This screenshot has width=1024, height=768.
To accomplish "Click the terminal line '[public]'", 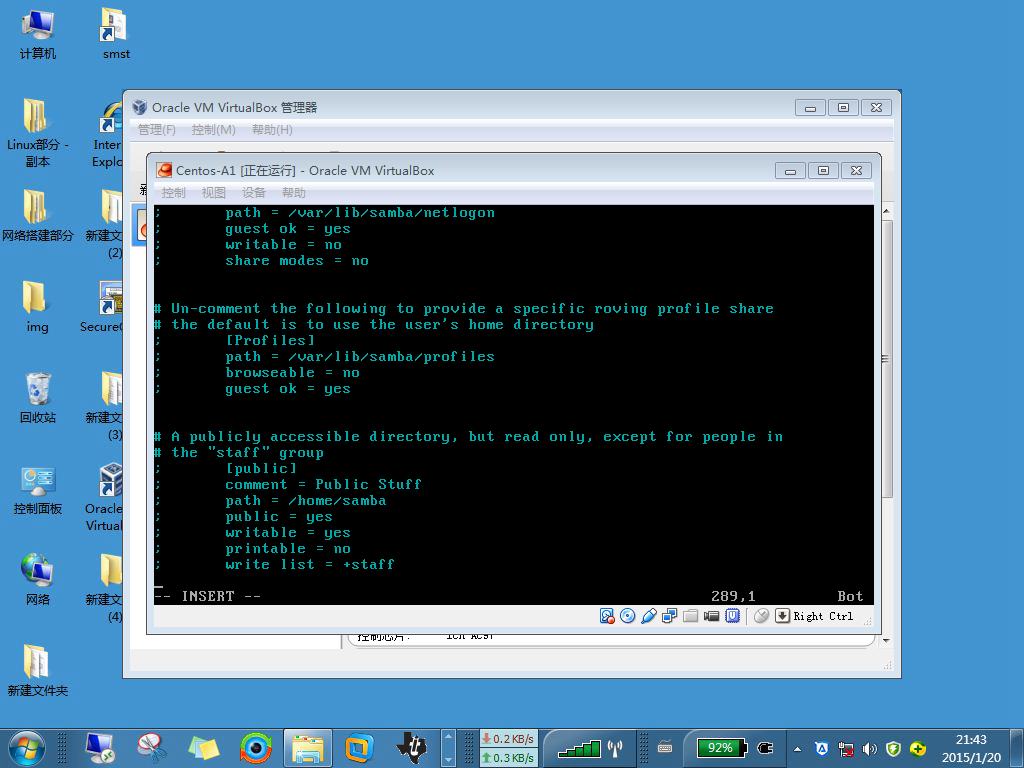I will click(261, 468).
